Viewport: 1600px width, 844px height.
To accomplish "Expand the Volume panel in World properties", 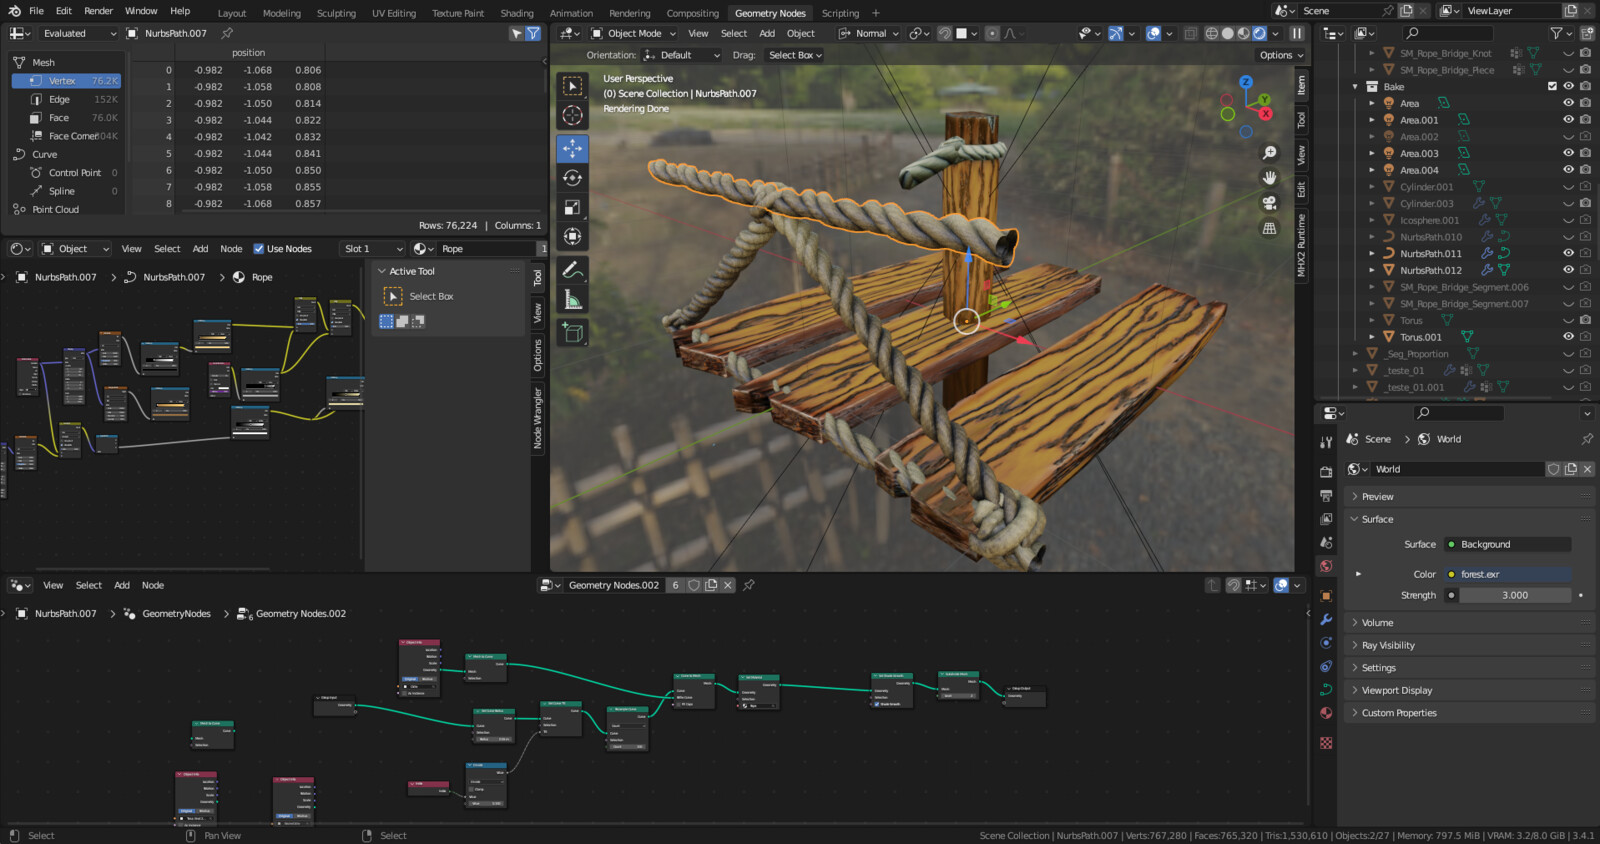I will pos(1468,622).
